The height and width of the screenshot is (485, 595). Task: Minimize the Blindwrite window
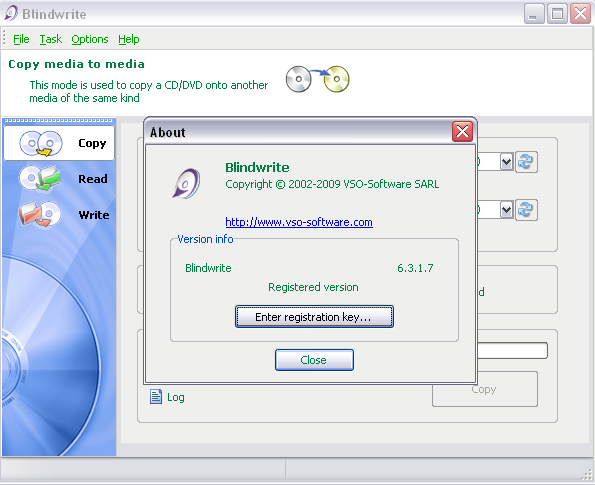[x=534, y=14]
